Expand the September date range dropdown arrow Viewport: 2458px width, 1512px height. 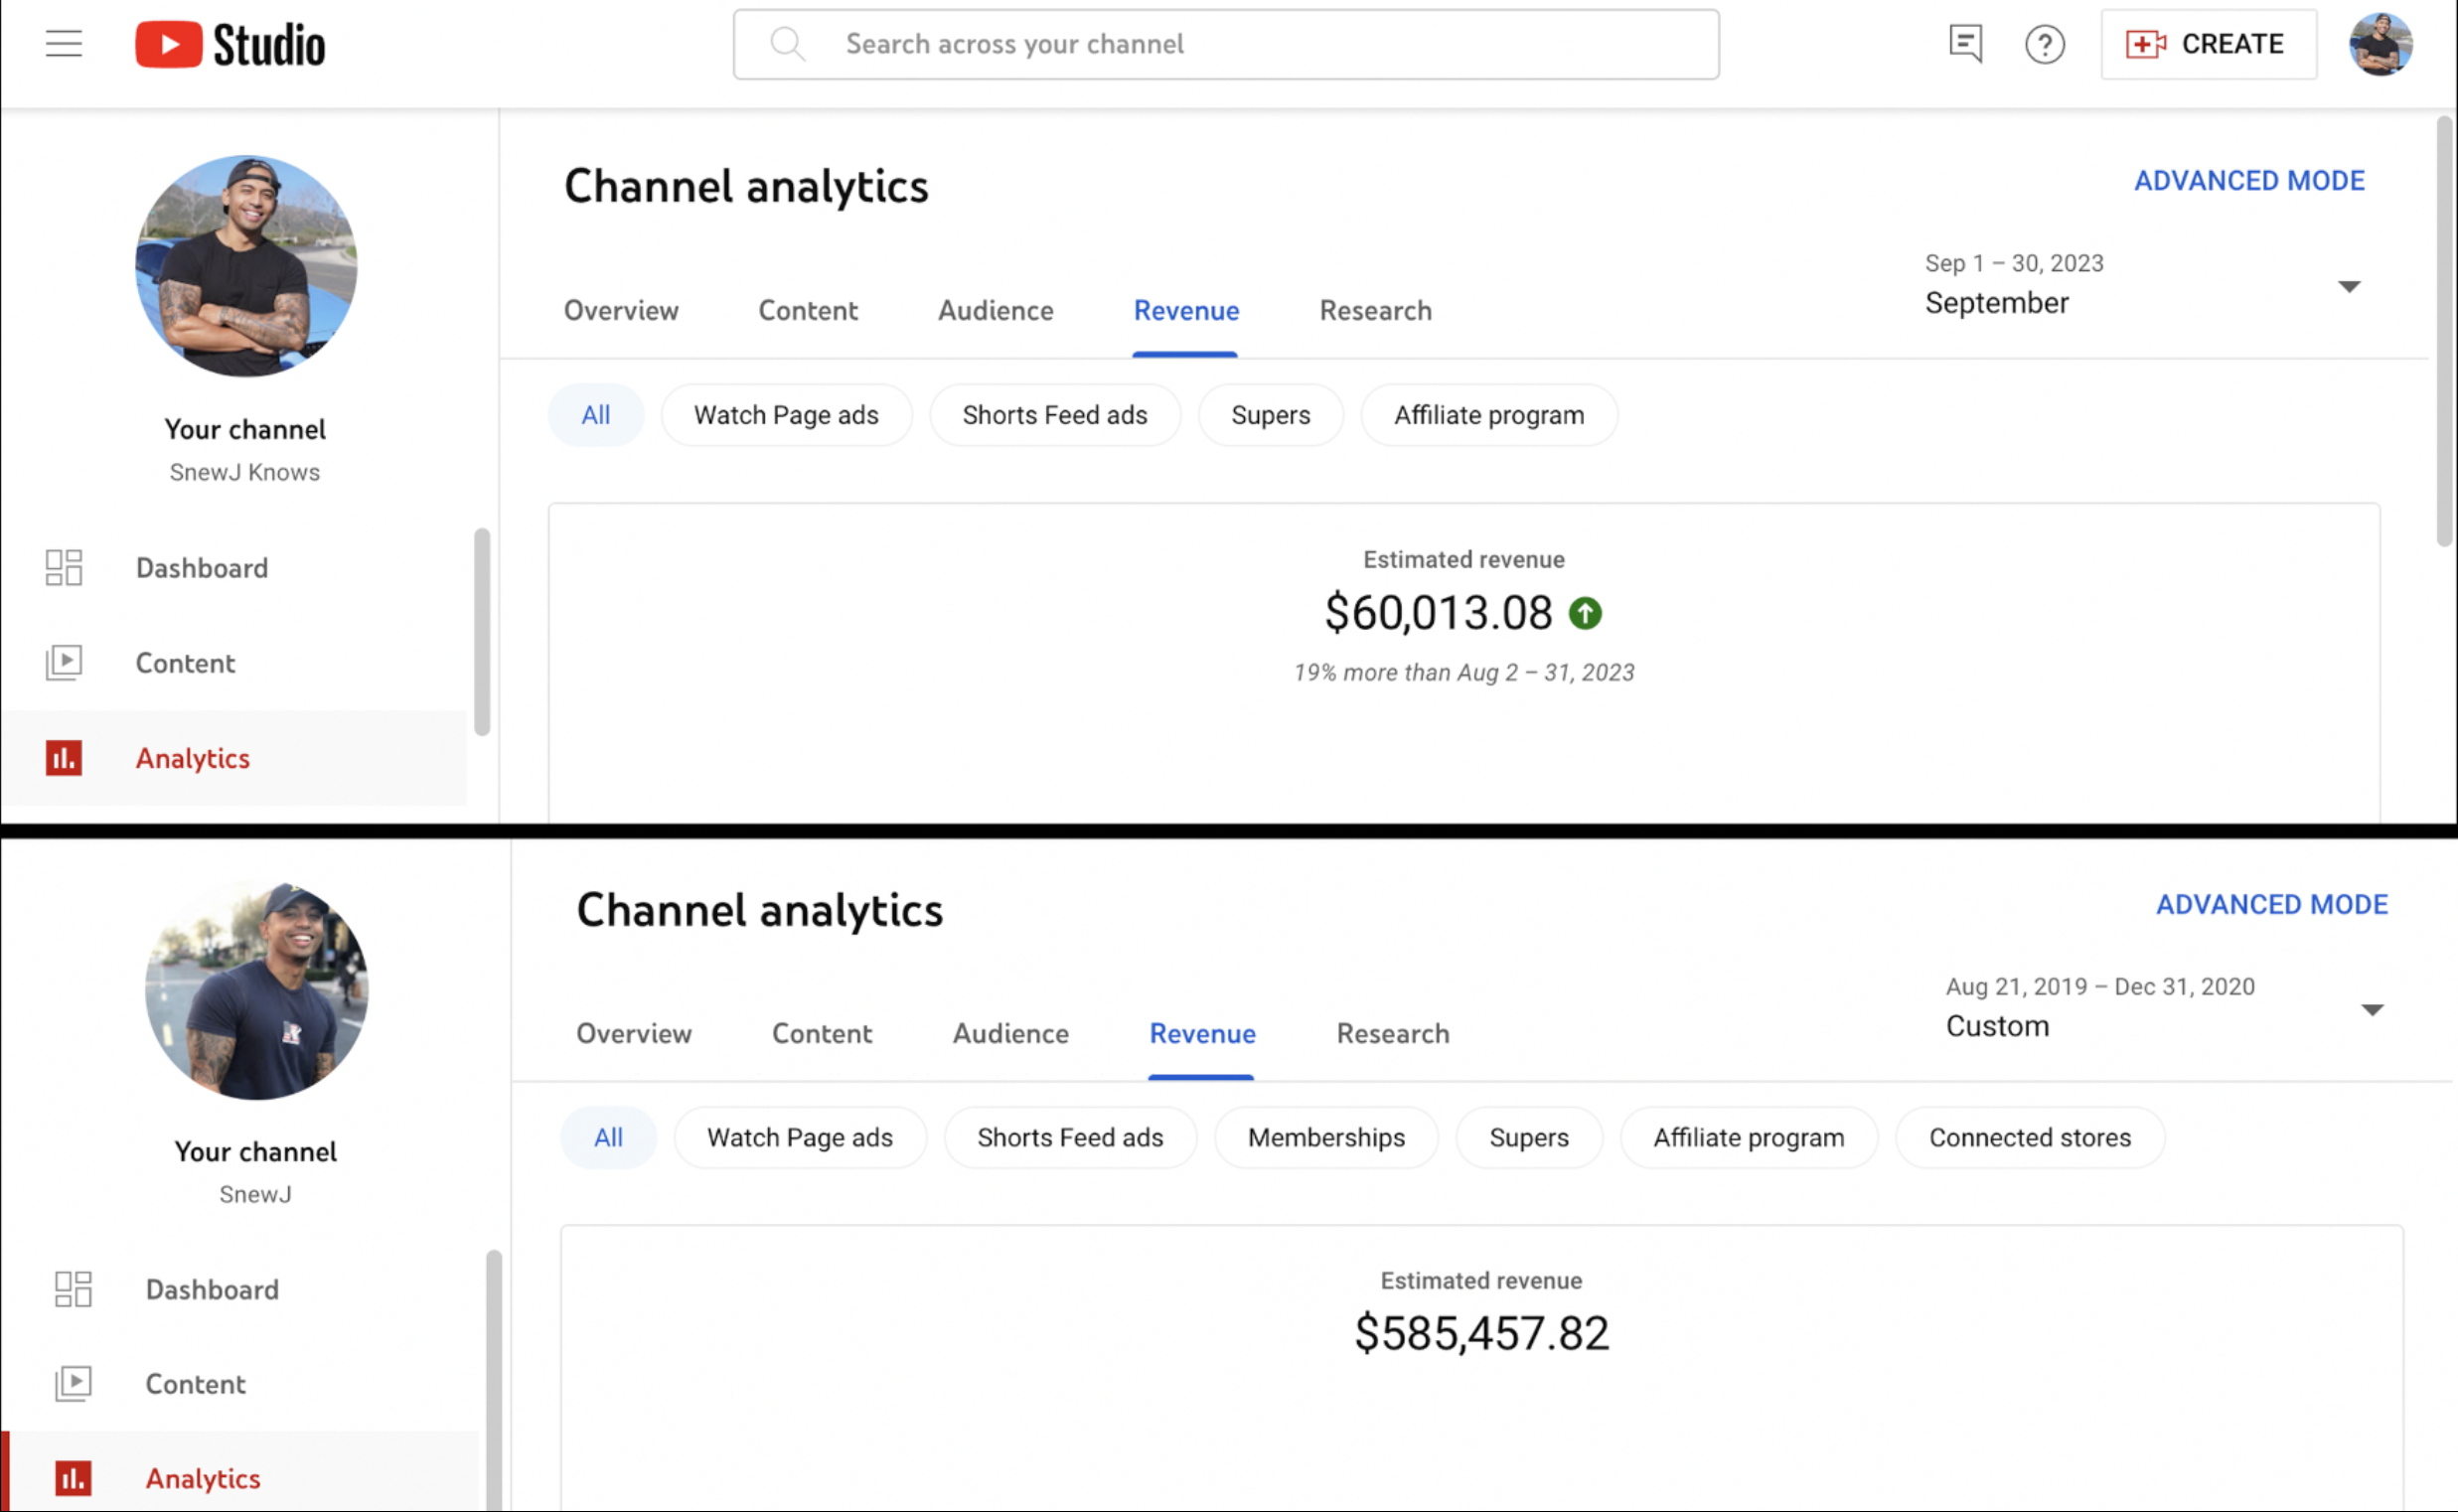point(2349,287)
